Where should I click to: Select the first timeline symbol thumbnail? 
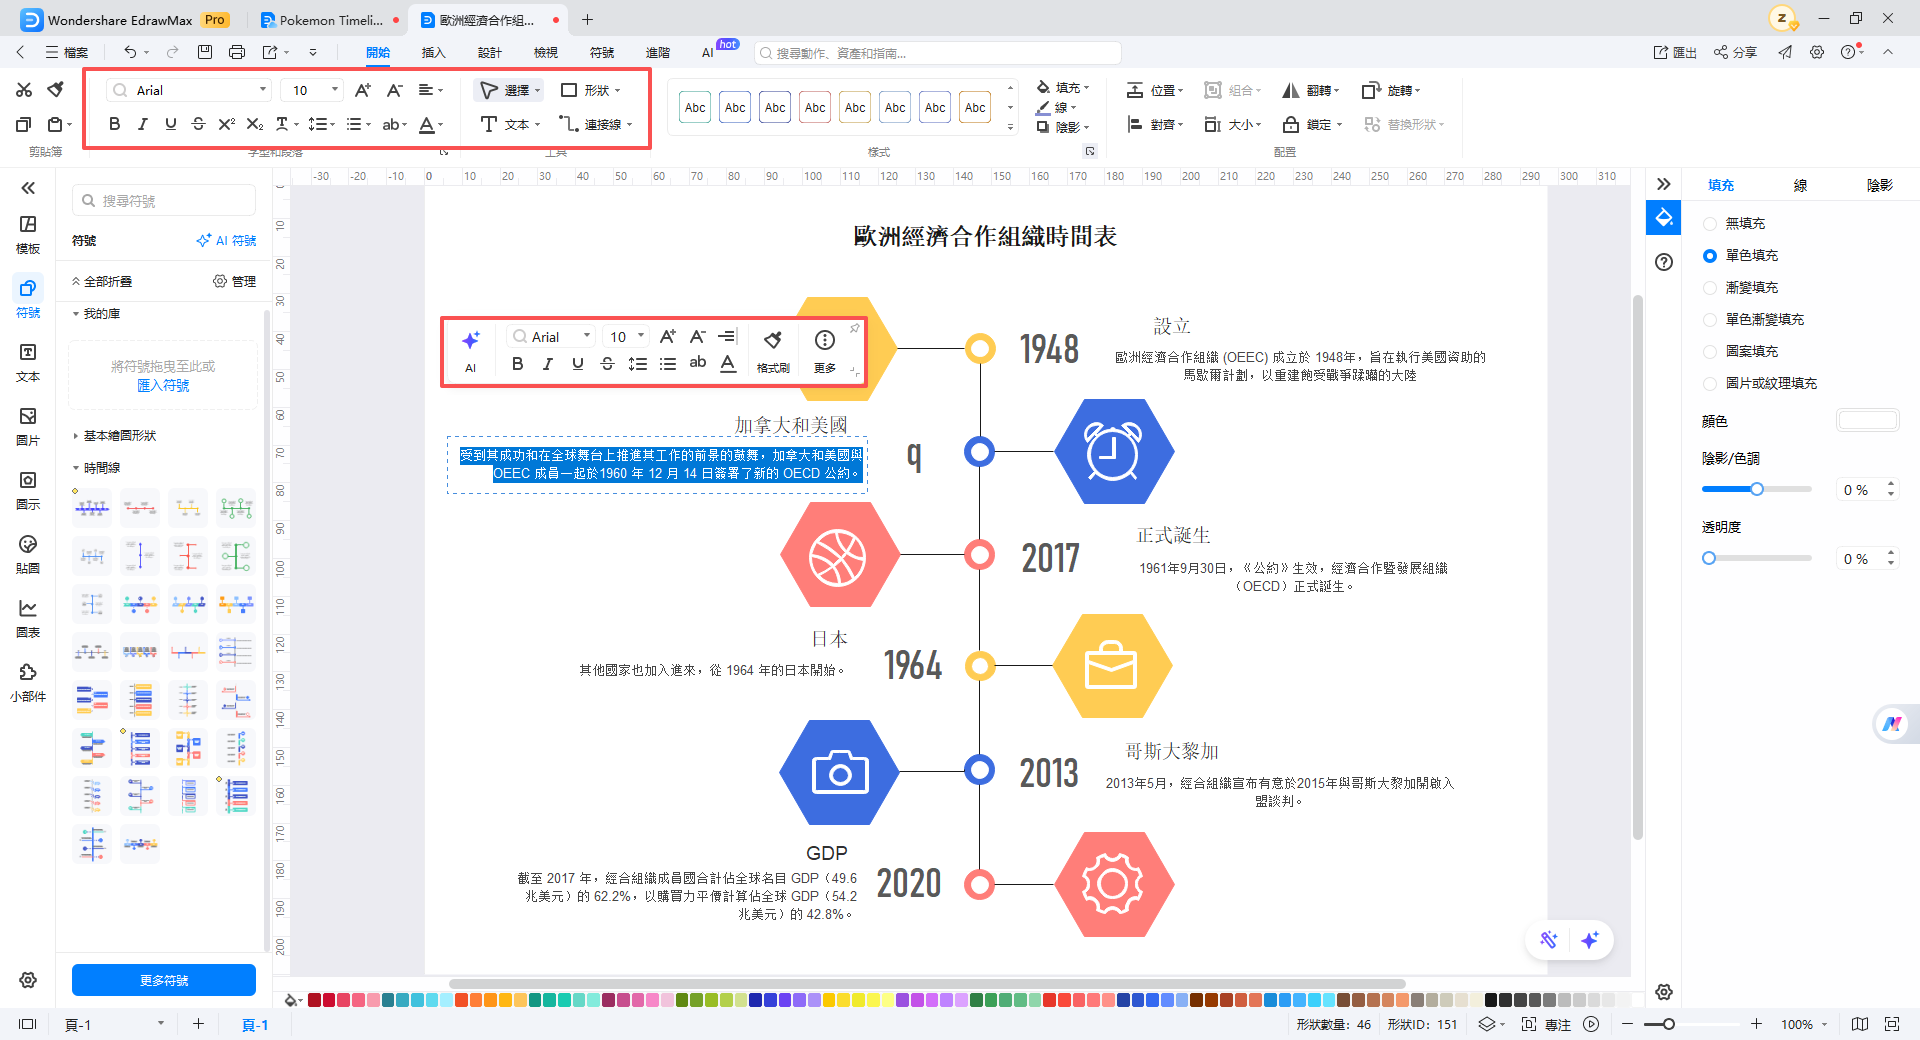click(x=92, y=508)
